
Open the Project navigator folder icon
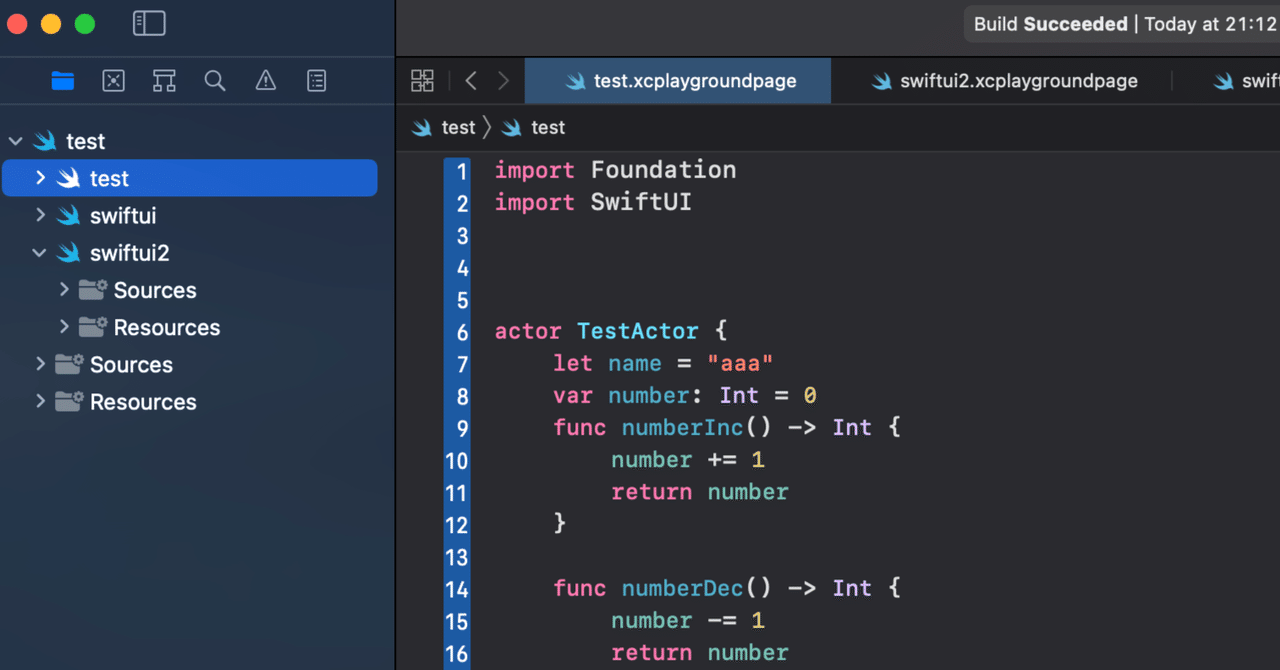click(62, 81)
